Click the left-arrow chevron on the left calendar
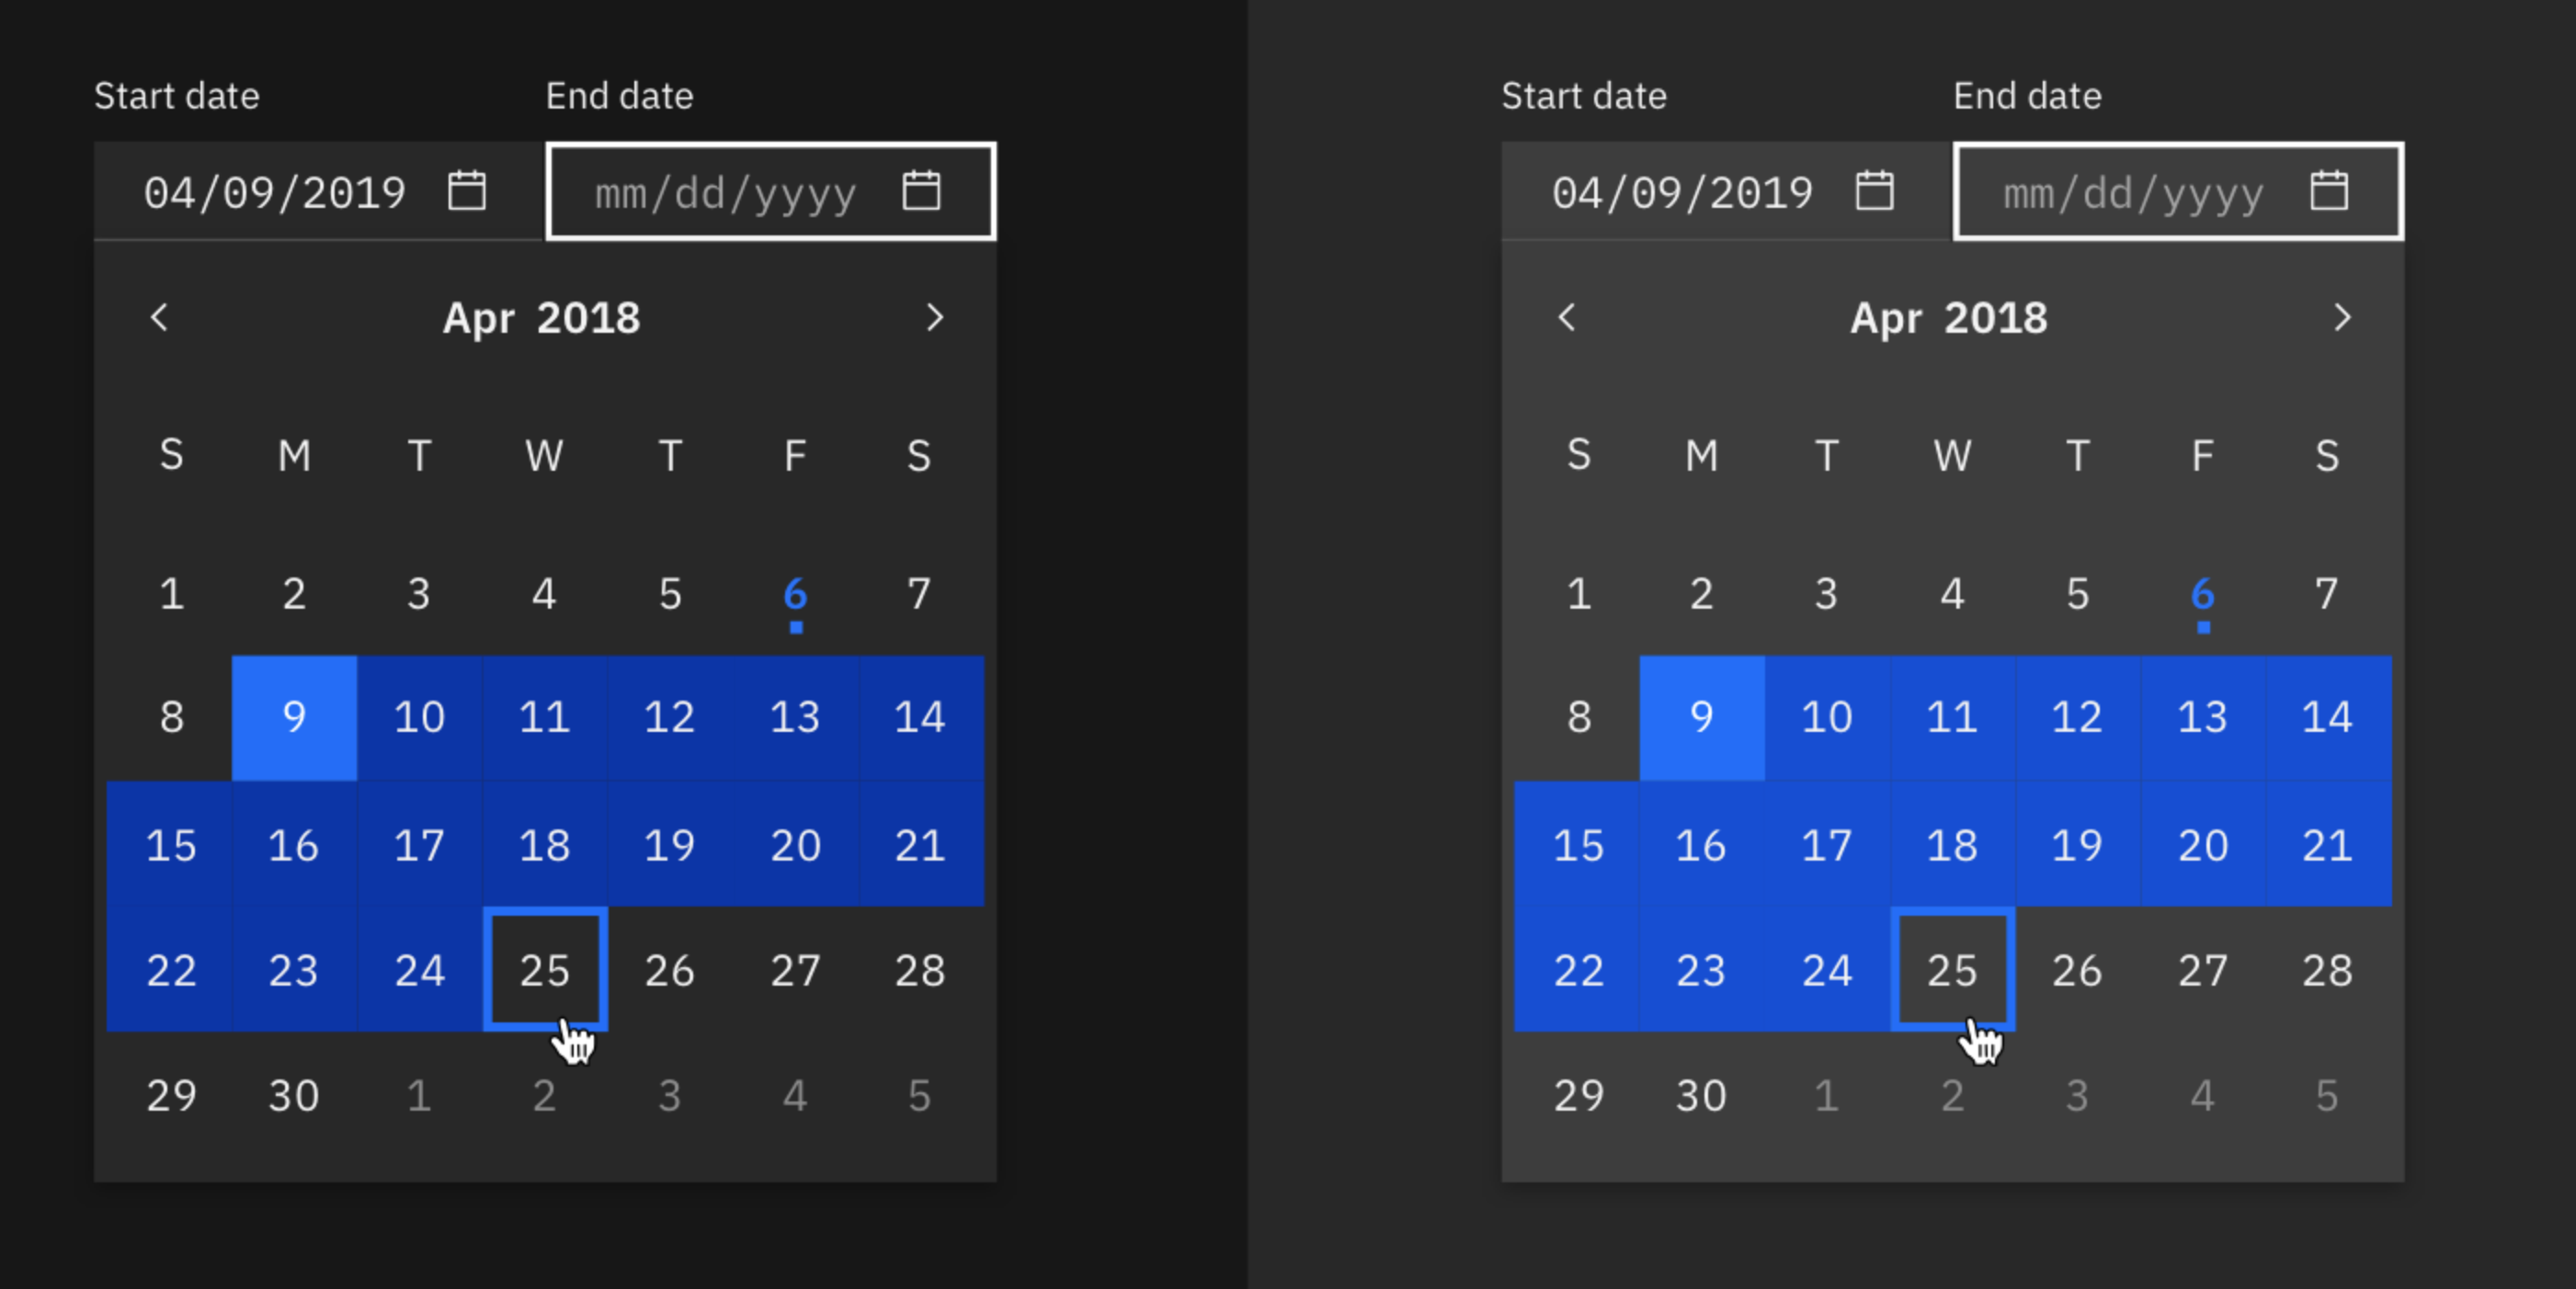2576x1289 pixels. click(160, 317)
